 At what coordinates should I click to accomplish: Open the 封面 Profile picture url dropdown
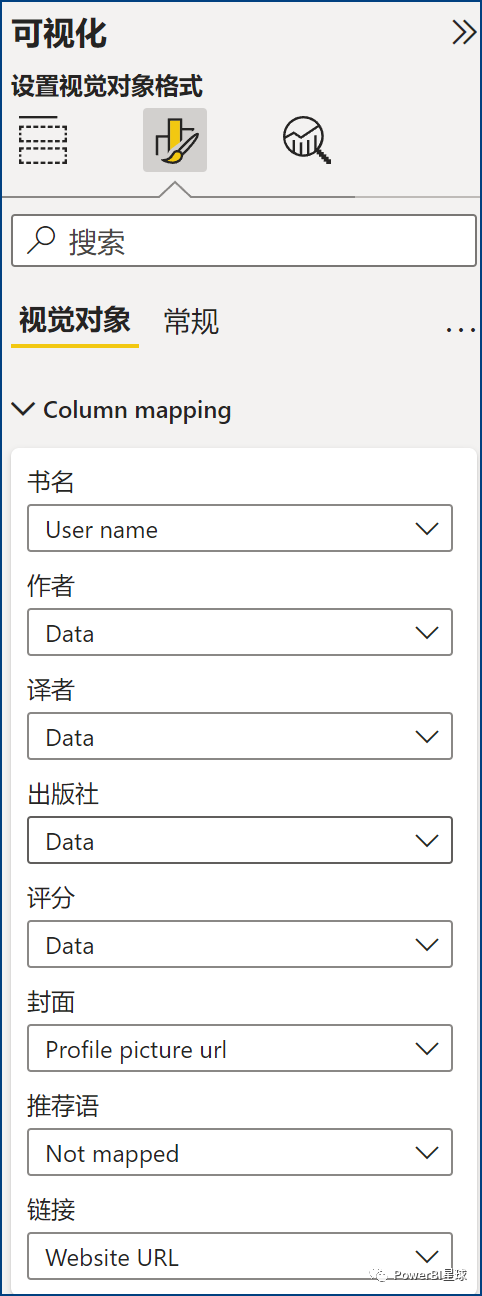click(x=240, y=1049)
